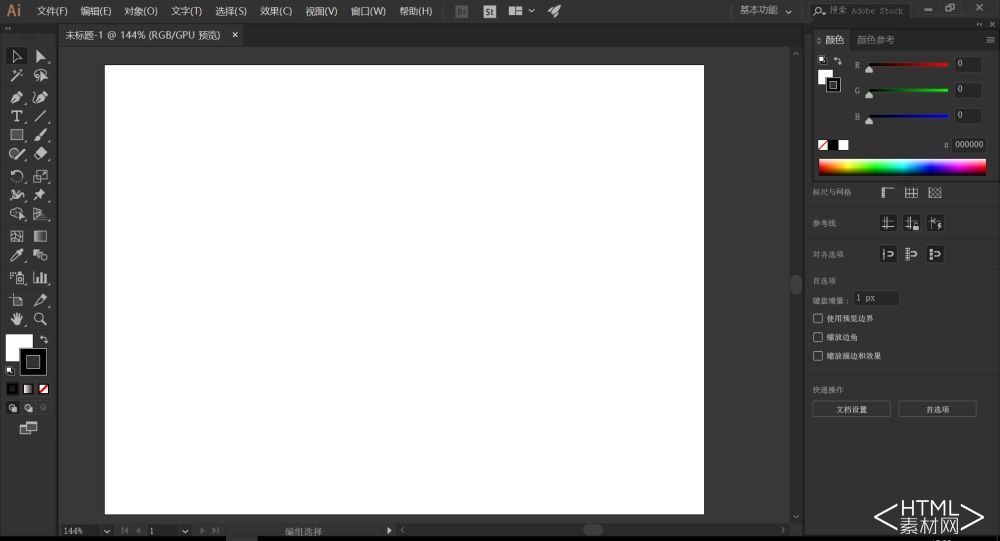
Task: Select the Direct Selection tool
Action: coord(40,57)
